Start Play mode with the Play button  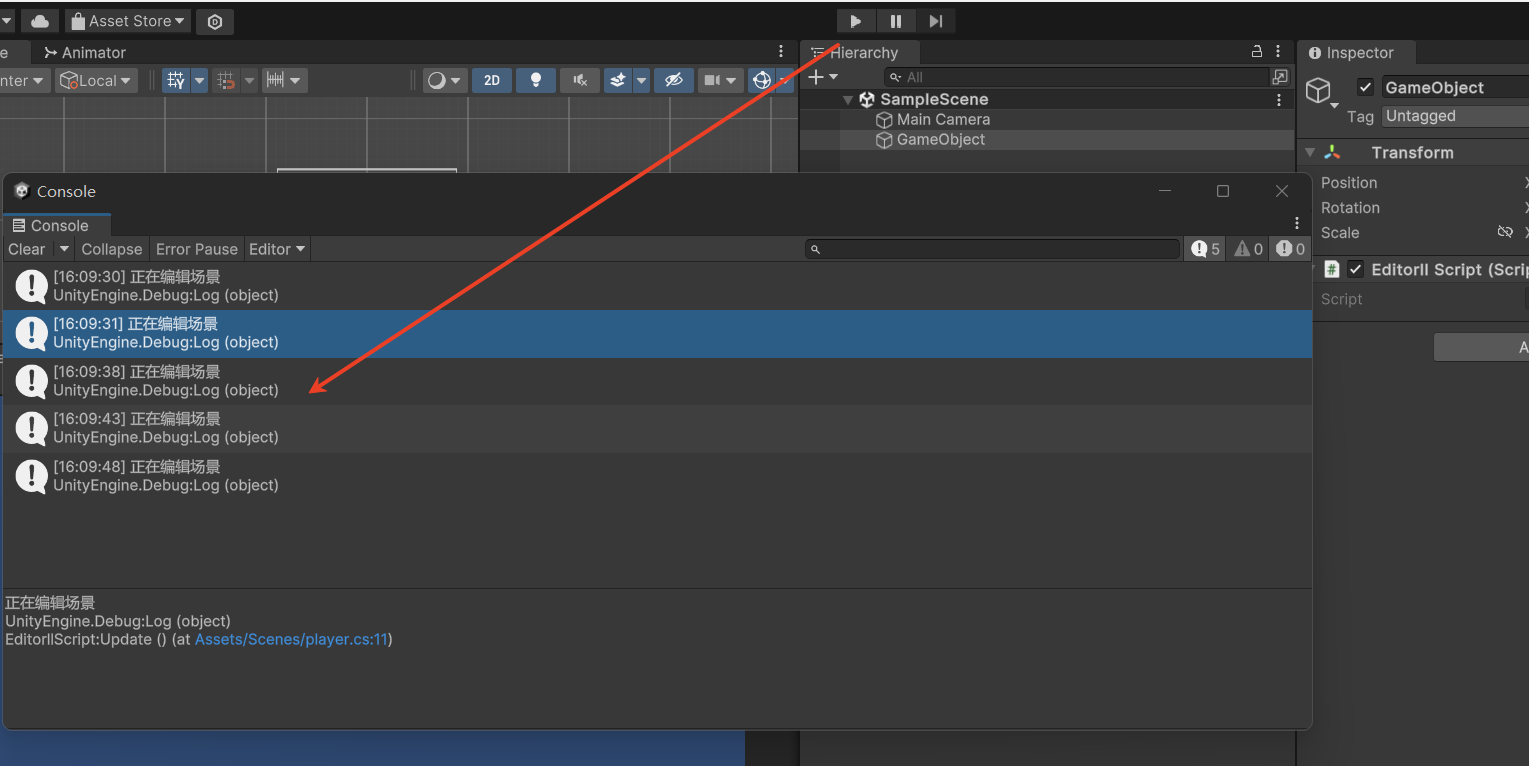click(855, 21)
